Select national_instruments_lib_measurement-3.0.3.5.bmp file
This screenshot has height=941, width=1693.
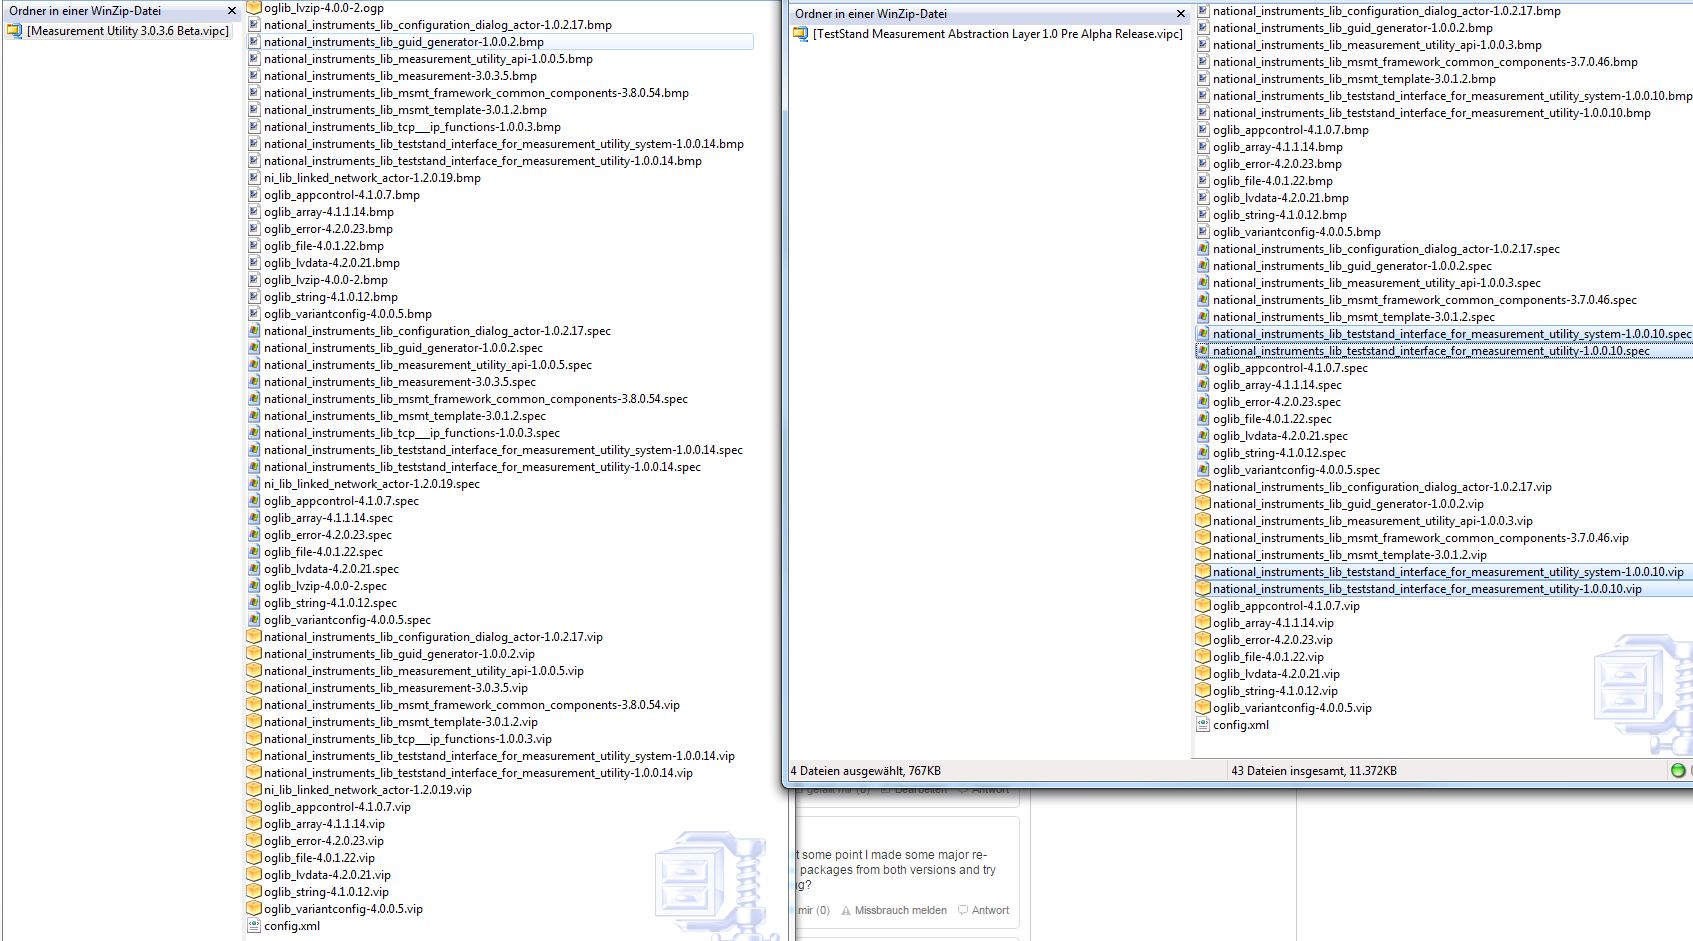[x=400, y=76]
